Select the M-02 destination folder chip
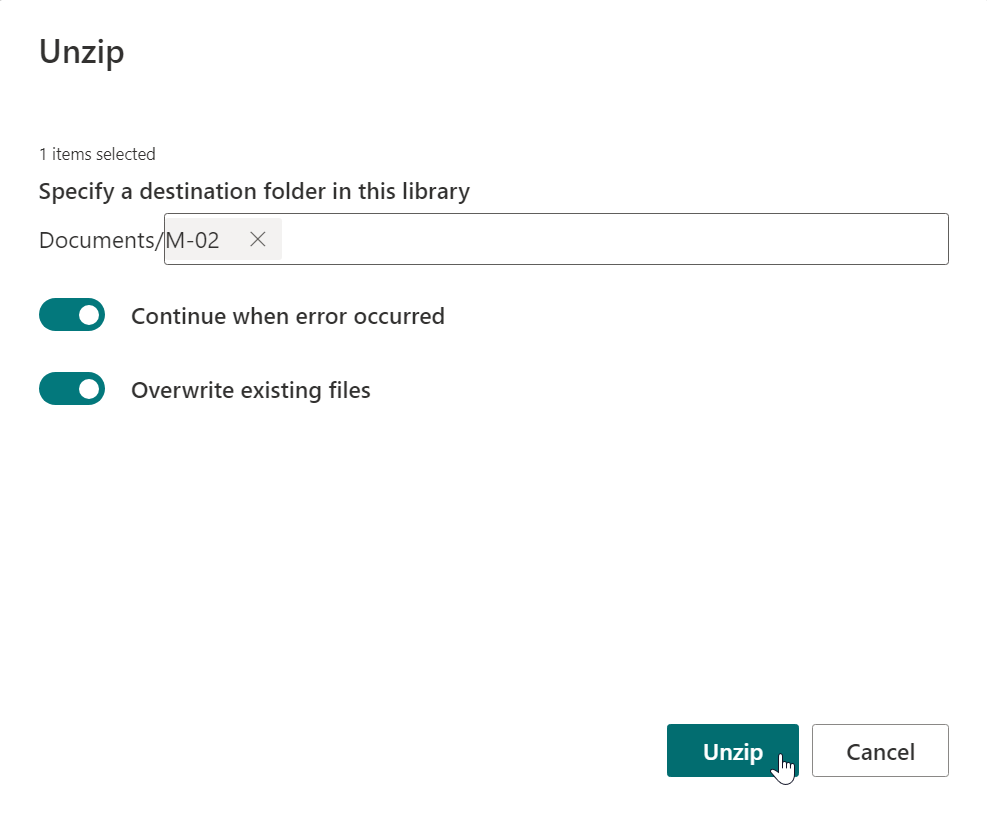The width and height of the screenshot is (987, 815). coord(200,240)
